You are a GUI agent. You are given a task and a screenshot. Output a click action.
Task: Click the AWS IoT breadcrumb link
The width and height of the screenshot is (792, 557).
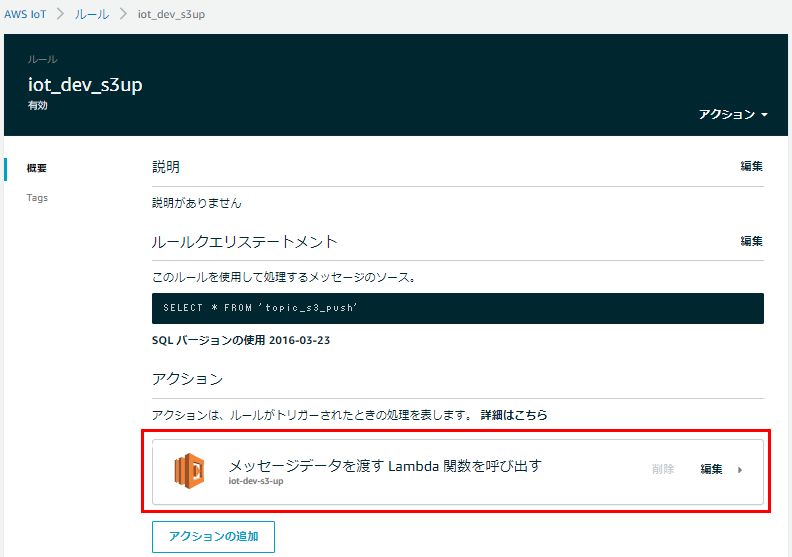click(x=25, y=14)
